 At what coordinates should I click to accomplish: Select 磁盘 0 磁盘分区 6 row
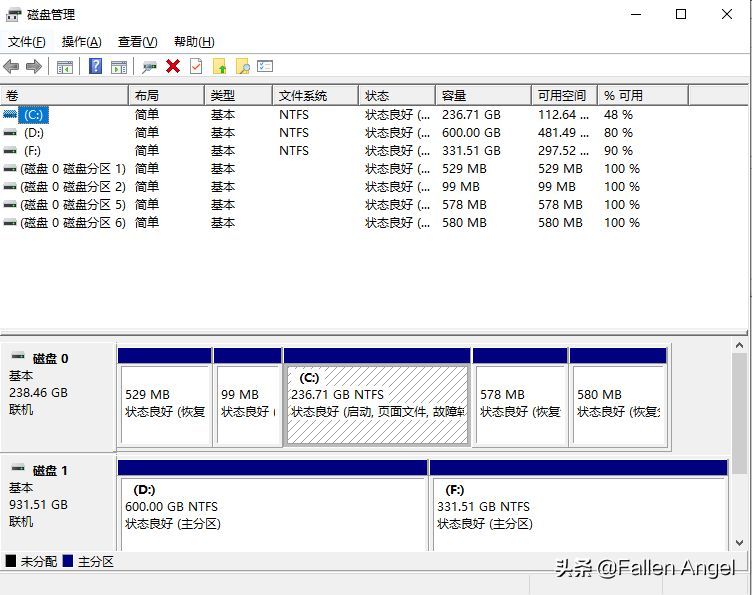73,223
